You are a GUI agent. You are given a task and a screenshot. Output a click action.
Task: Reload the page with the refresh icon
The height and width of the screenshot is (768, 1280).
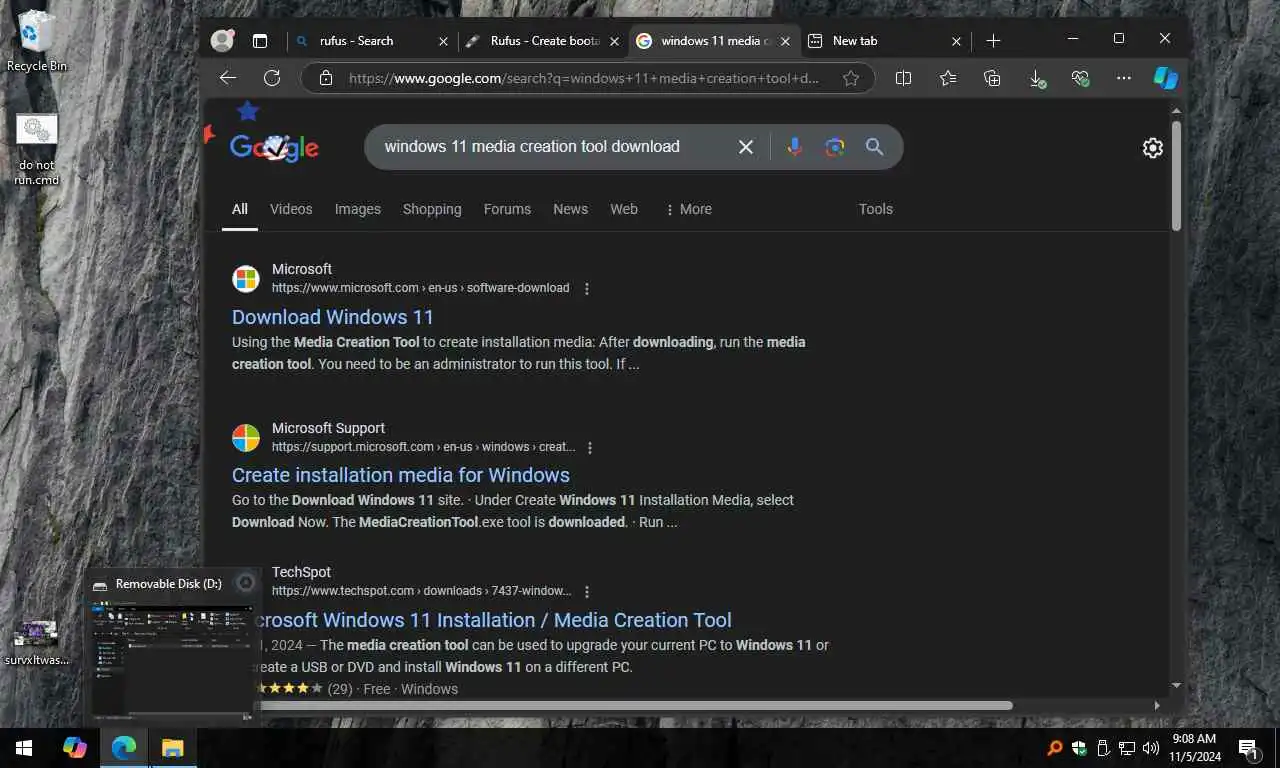pyautogui.click(x=272, y=78)
